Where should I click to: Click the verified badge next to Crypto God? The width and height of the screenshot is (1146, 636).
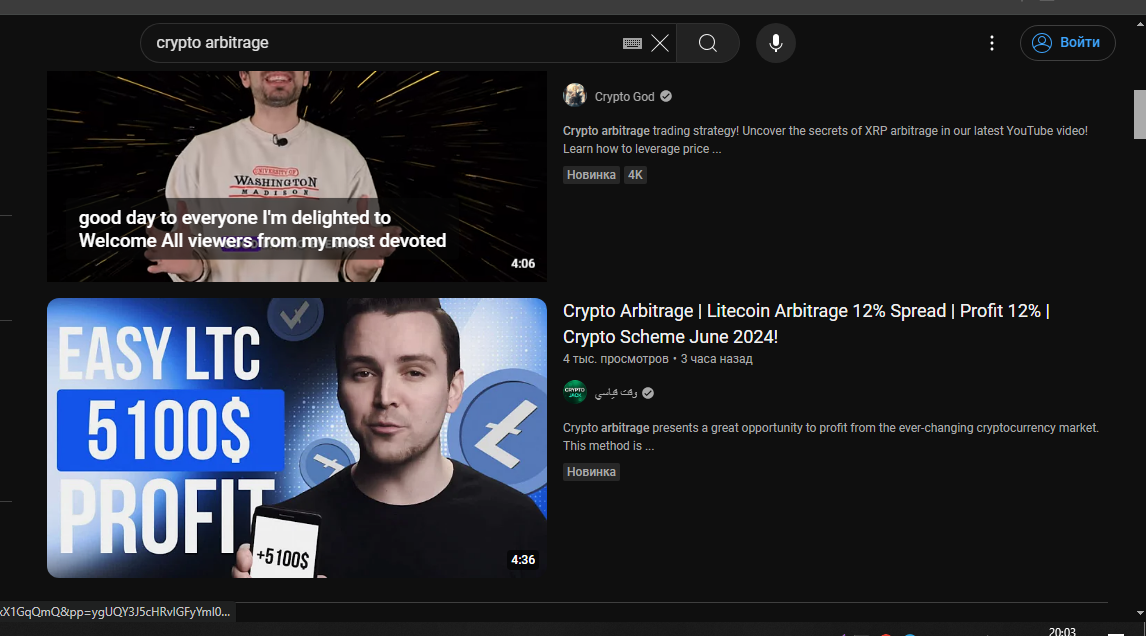pos(666,96)
